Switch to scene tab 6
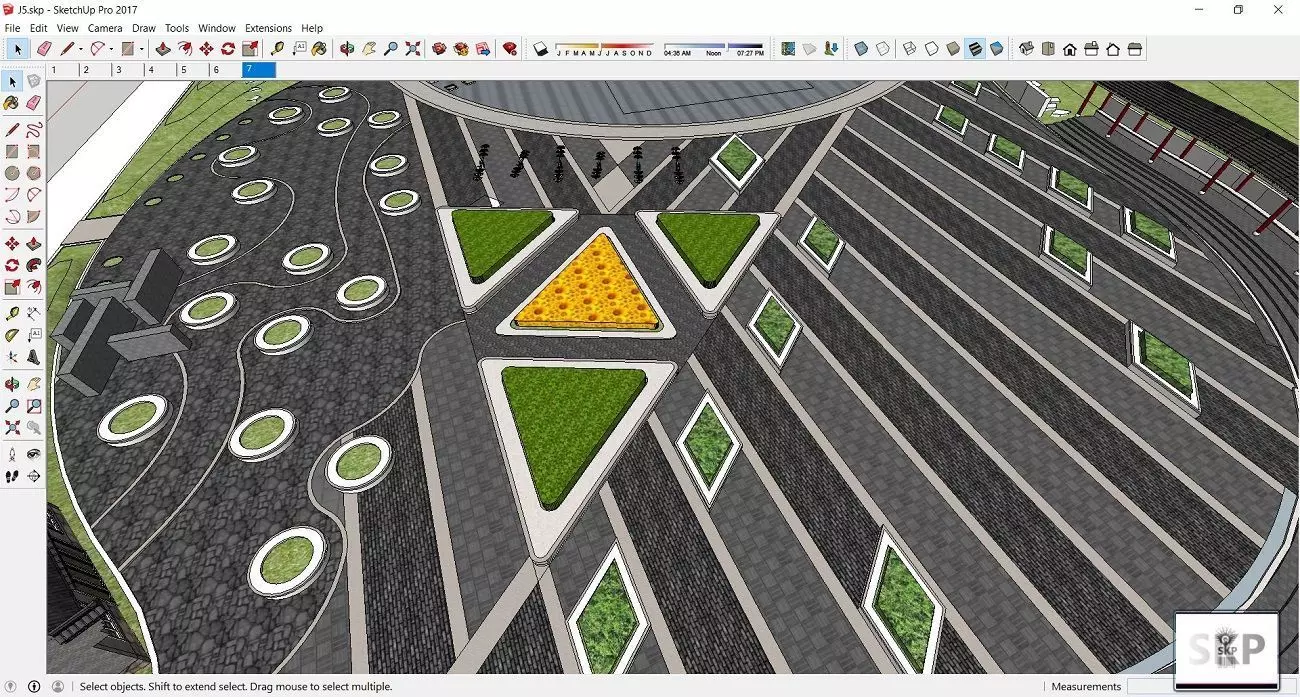1300x697 pixels. pos(225,70)
